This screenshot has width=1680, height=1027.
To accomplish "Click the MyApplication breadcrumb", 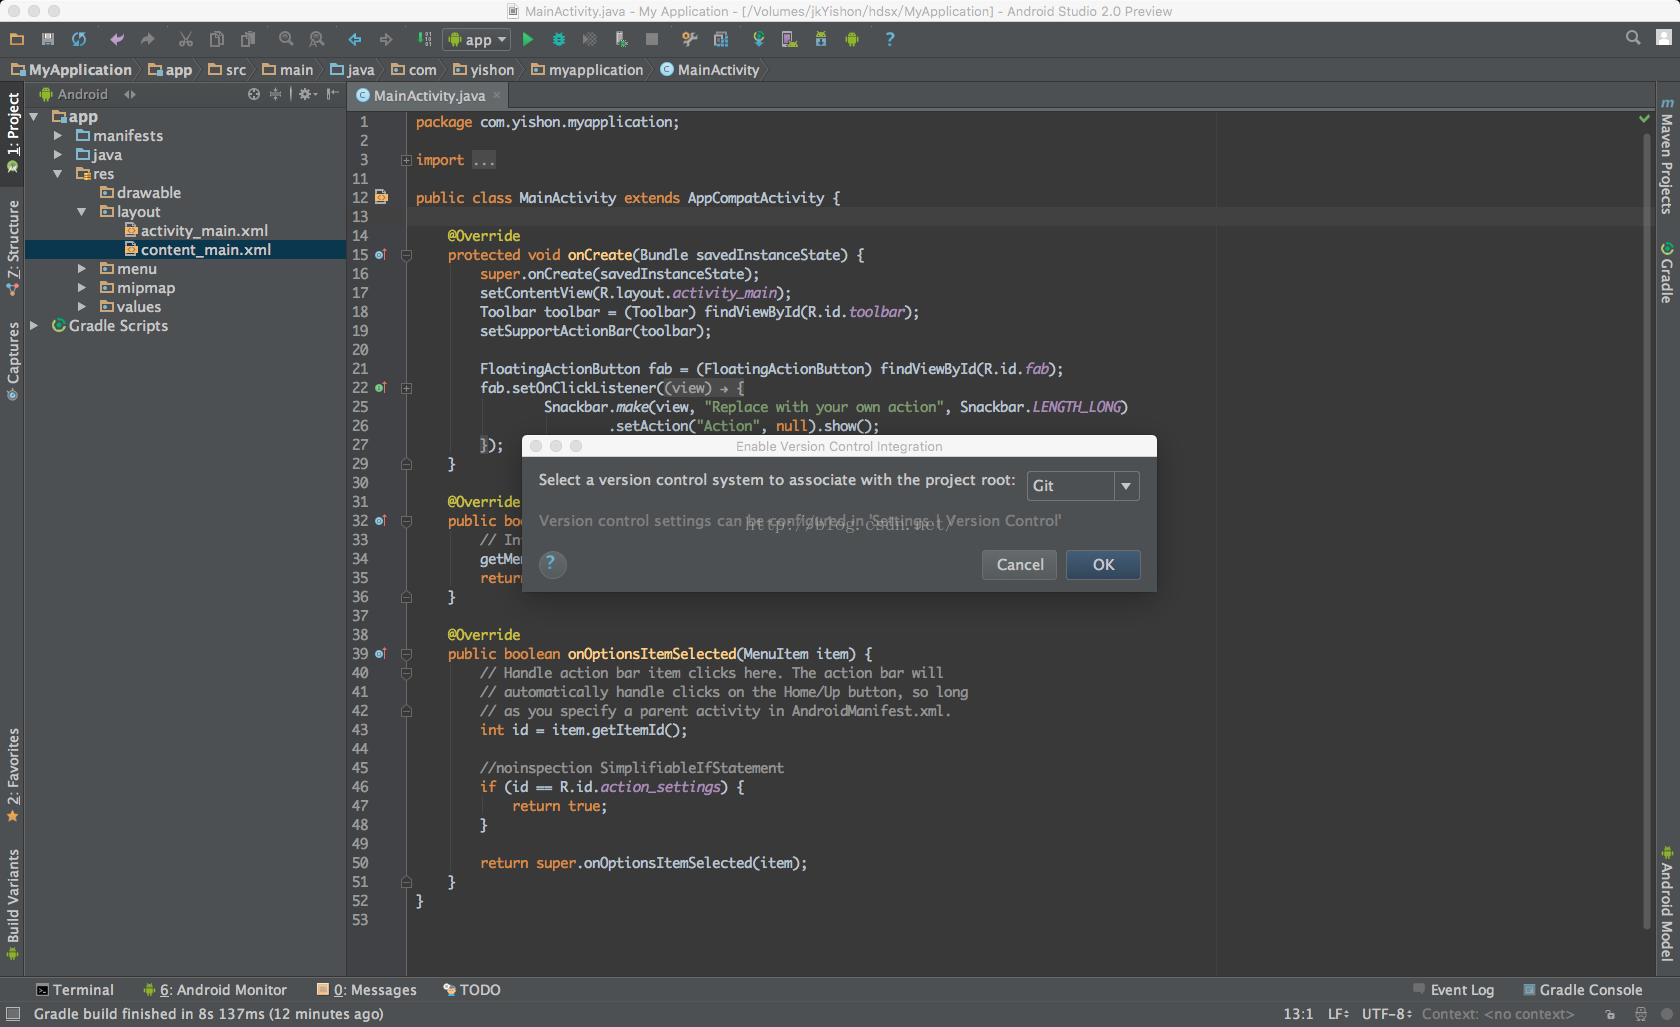I will pos(71,70).
